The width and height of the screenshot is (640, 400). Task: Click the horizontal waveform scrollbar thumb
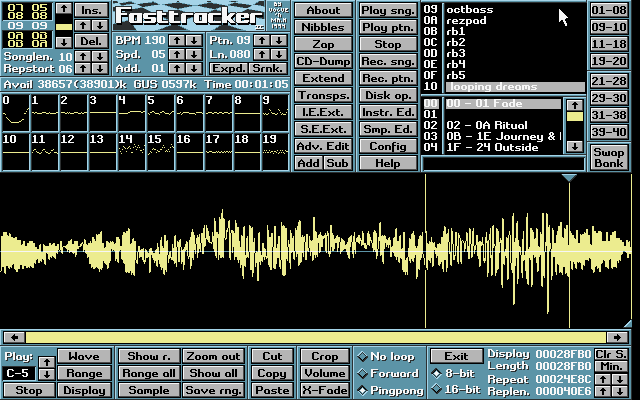point(316,337)
